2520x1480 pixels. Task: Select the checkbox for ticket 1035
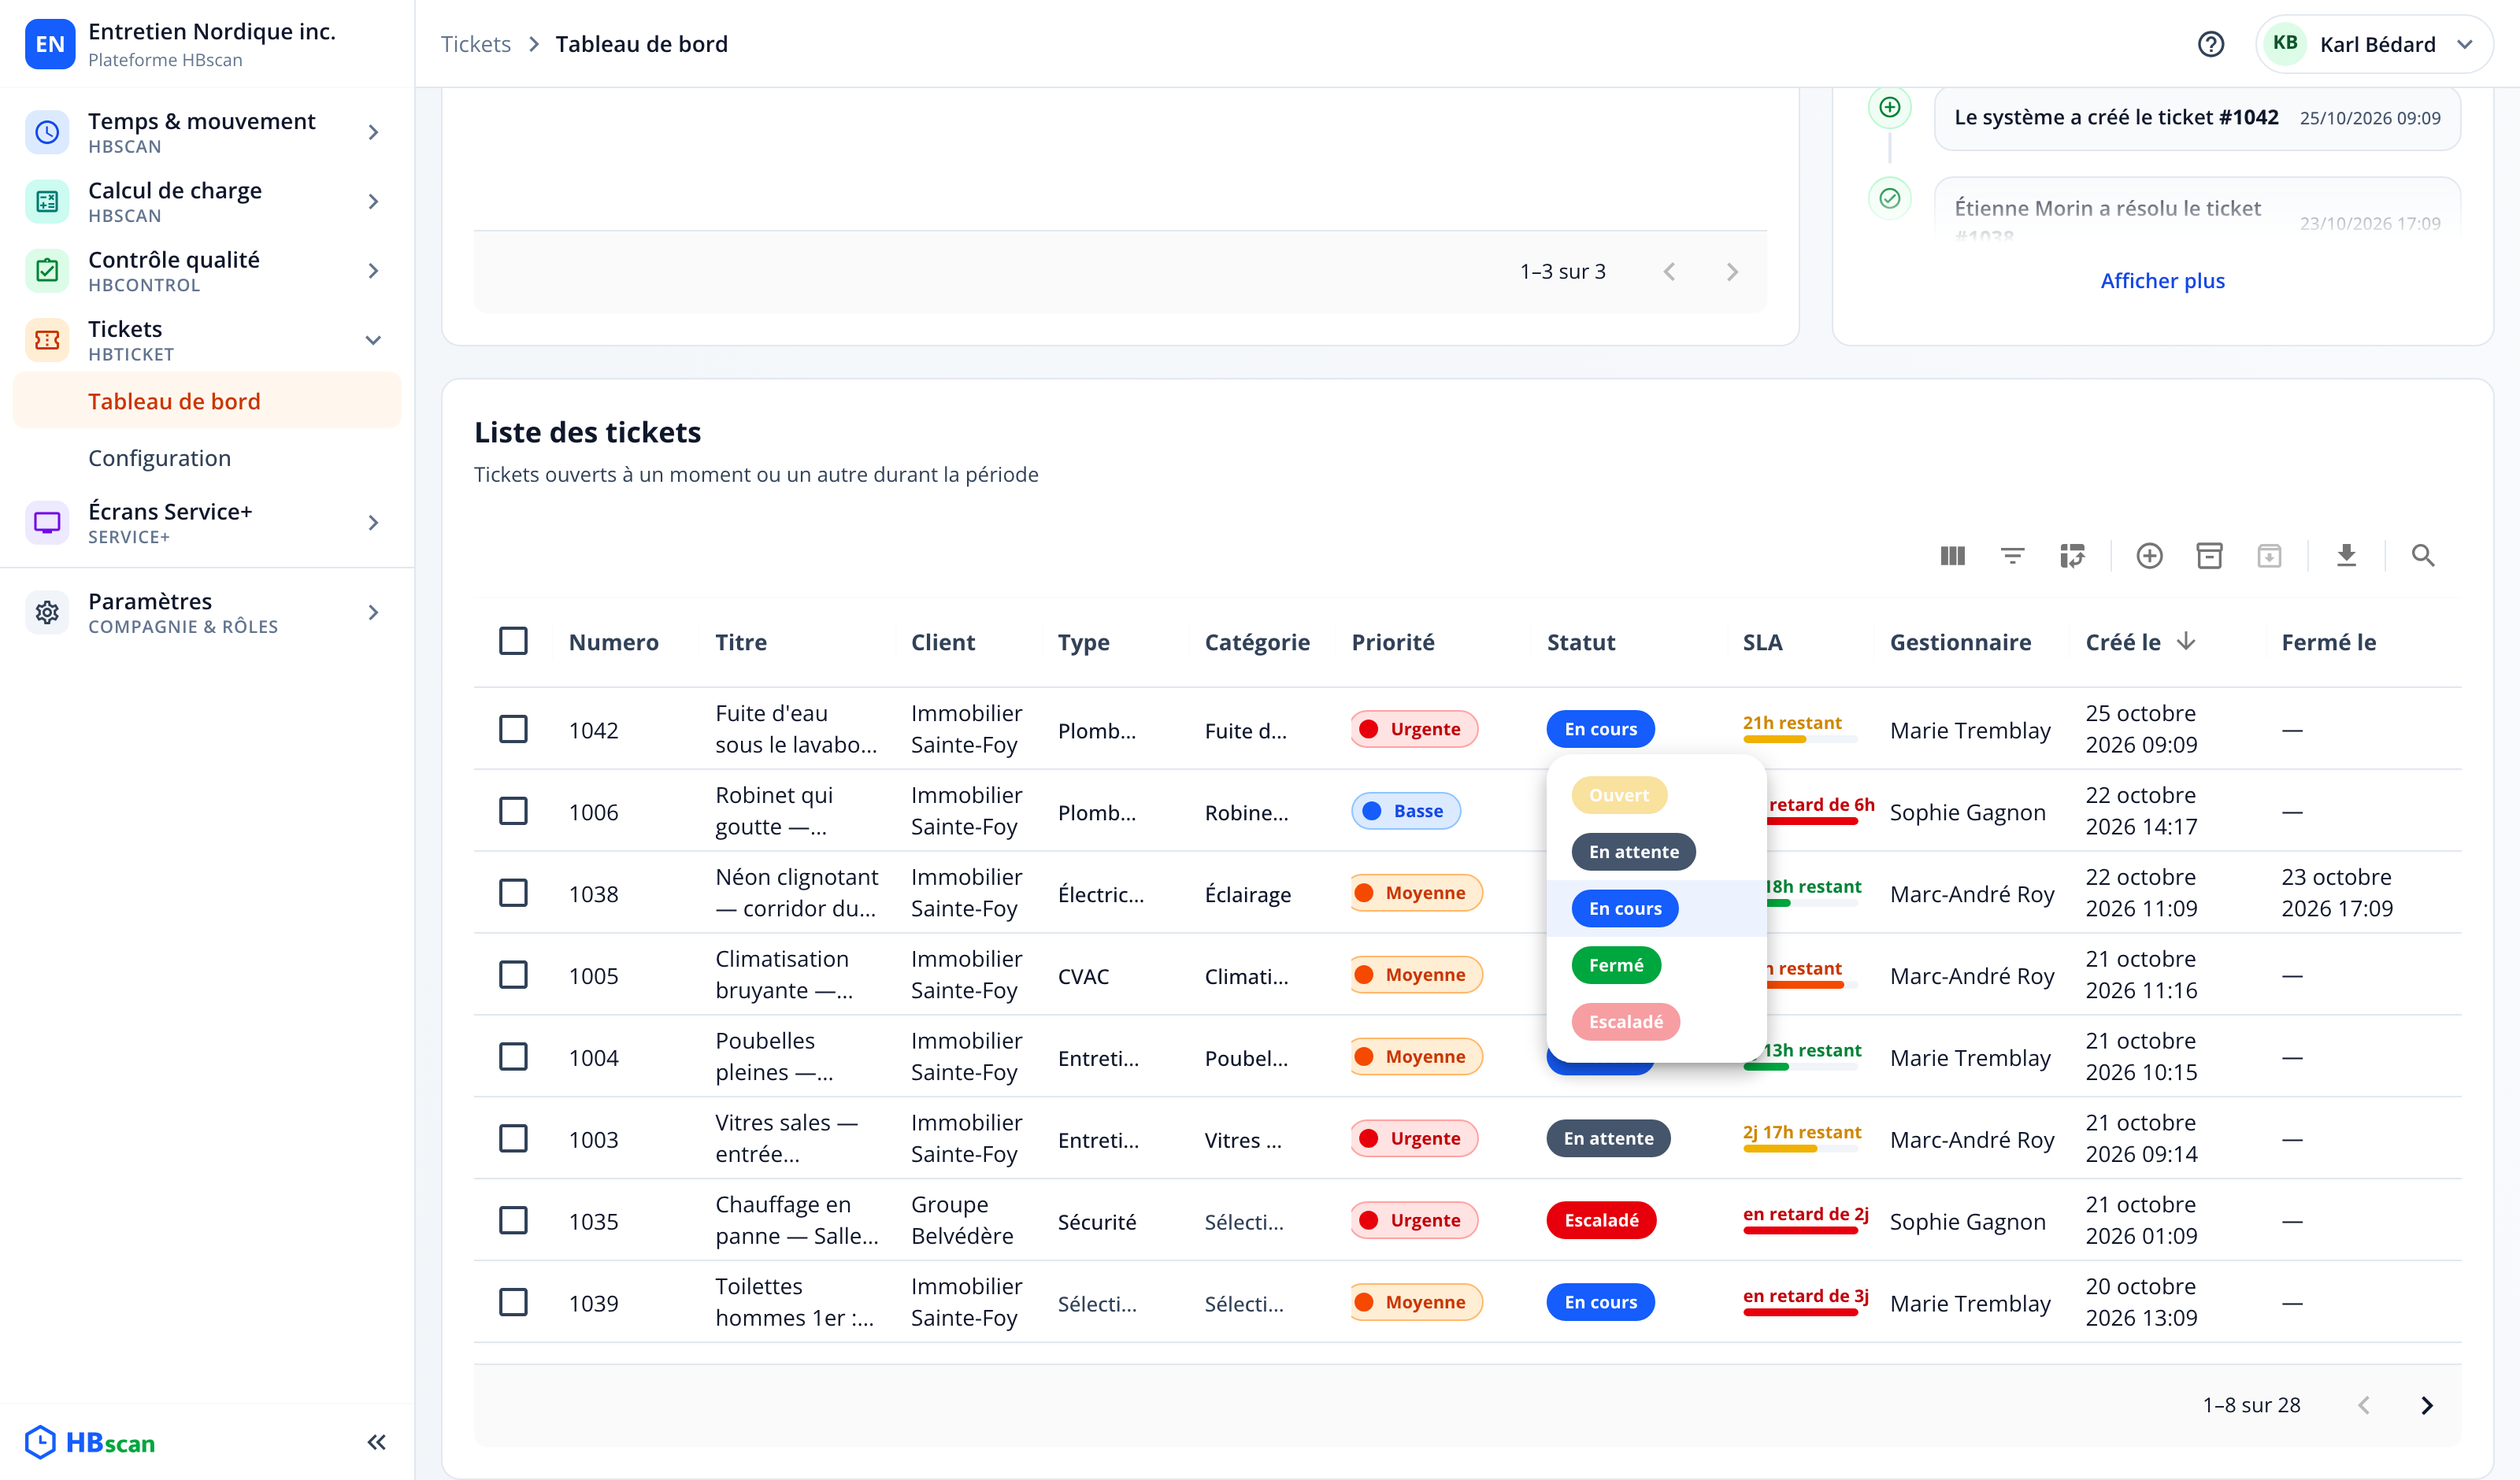[513, 1220]
